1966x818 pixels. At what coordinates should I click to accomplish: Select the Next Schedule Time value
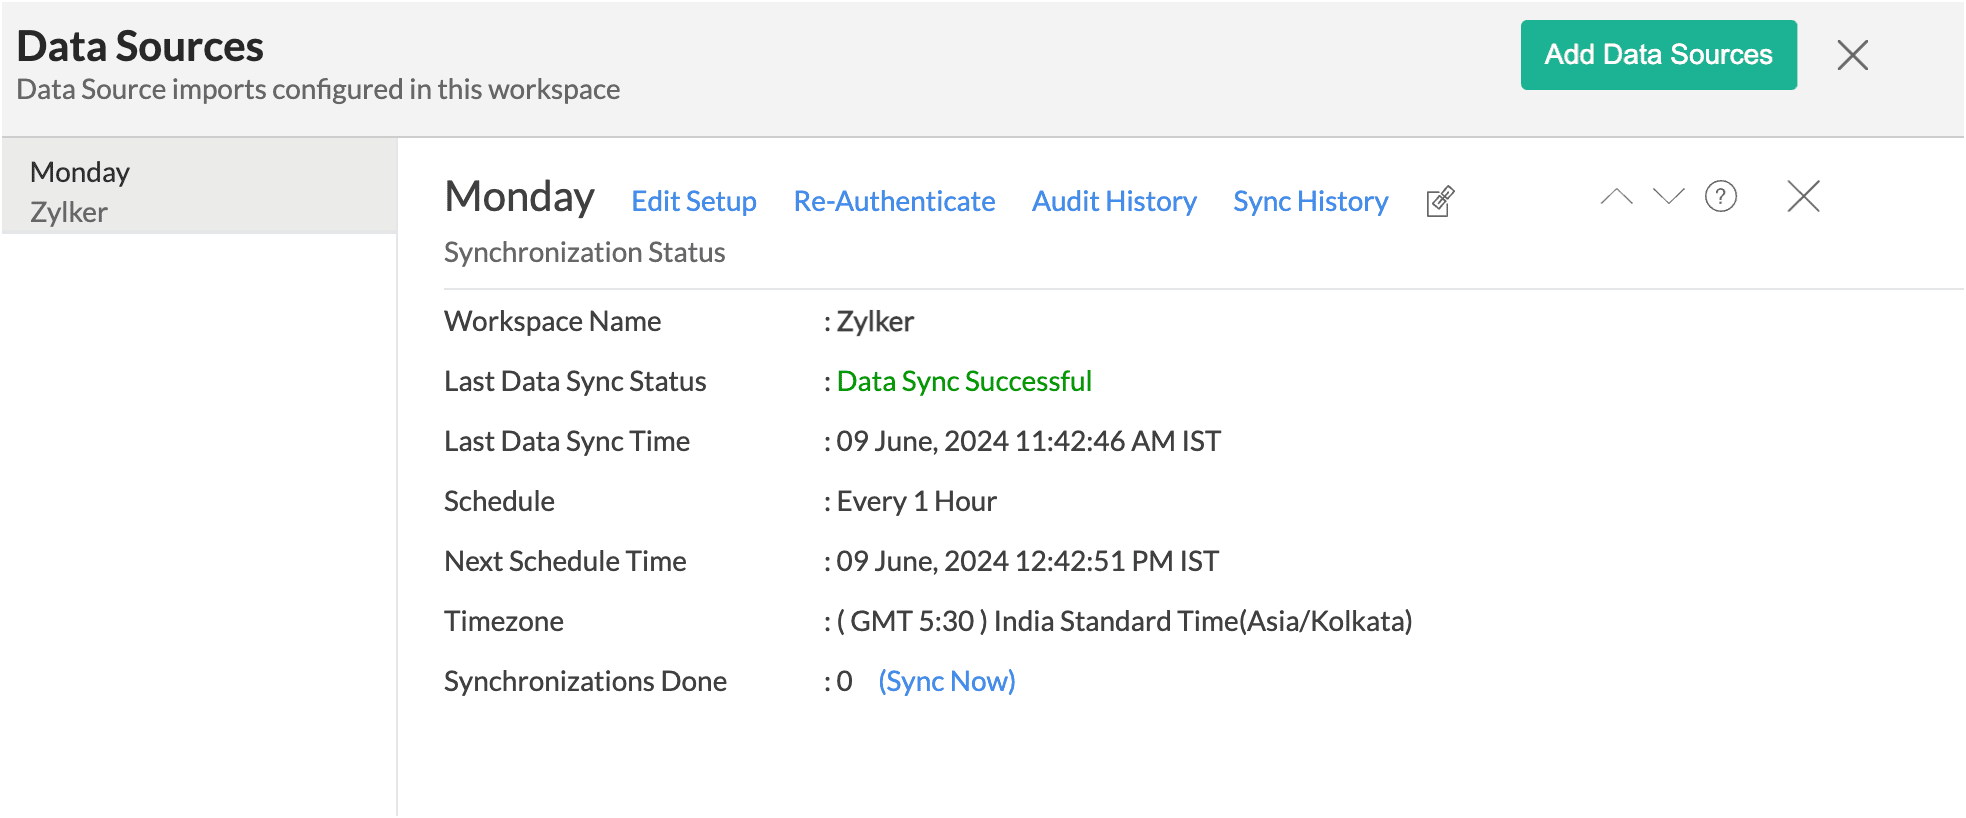[1027, 561]
